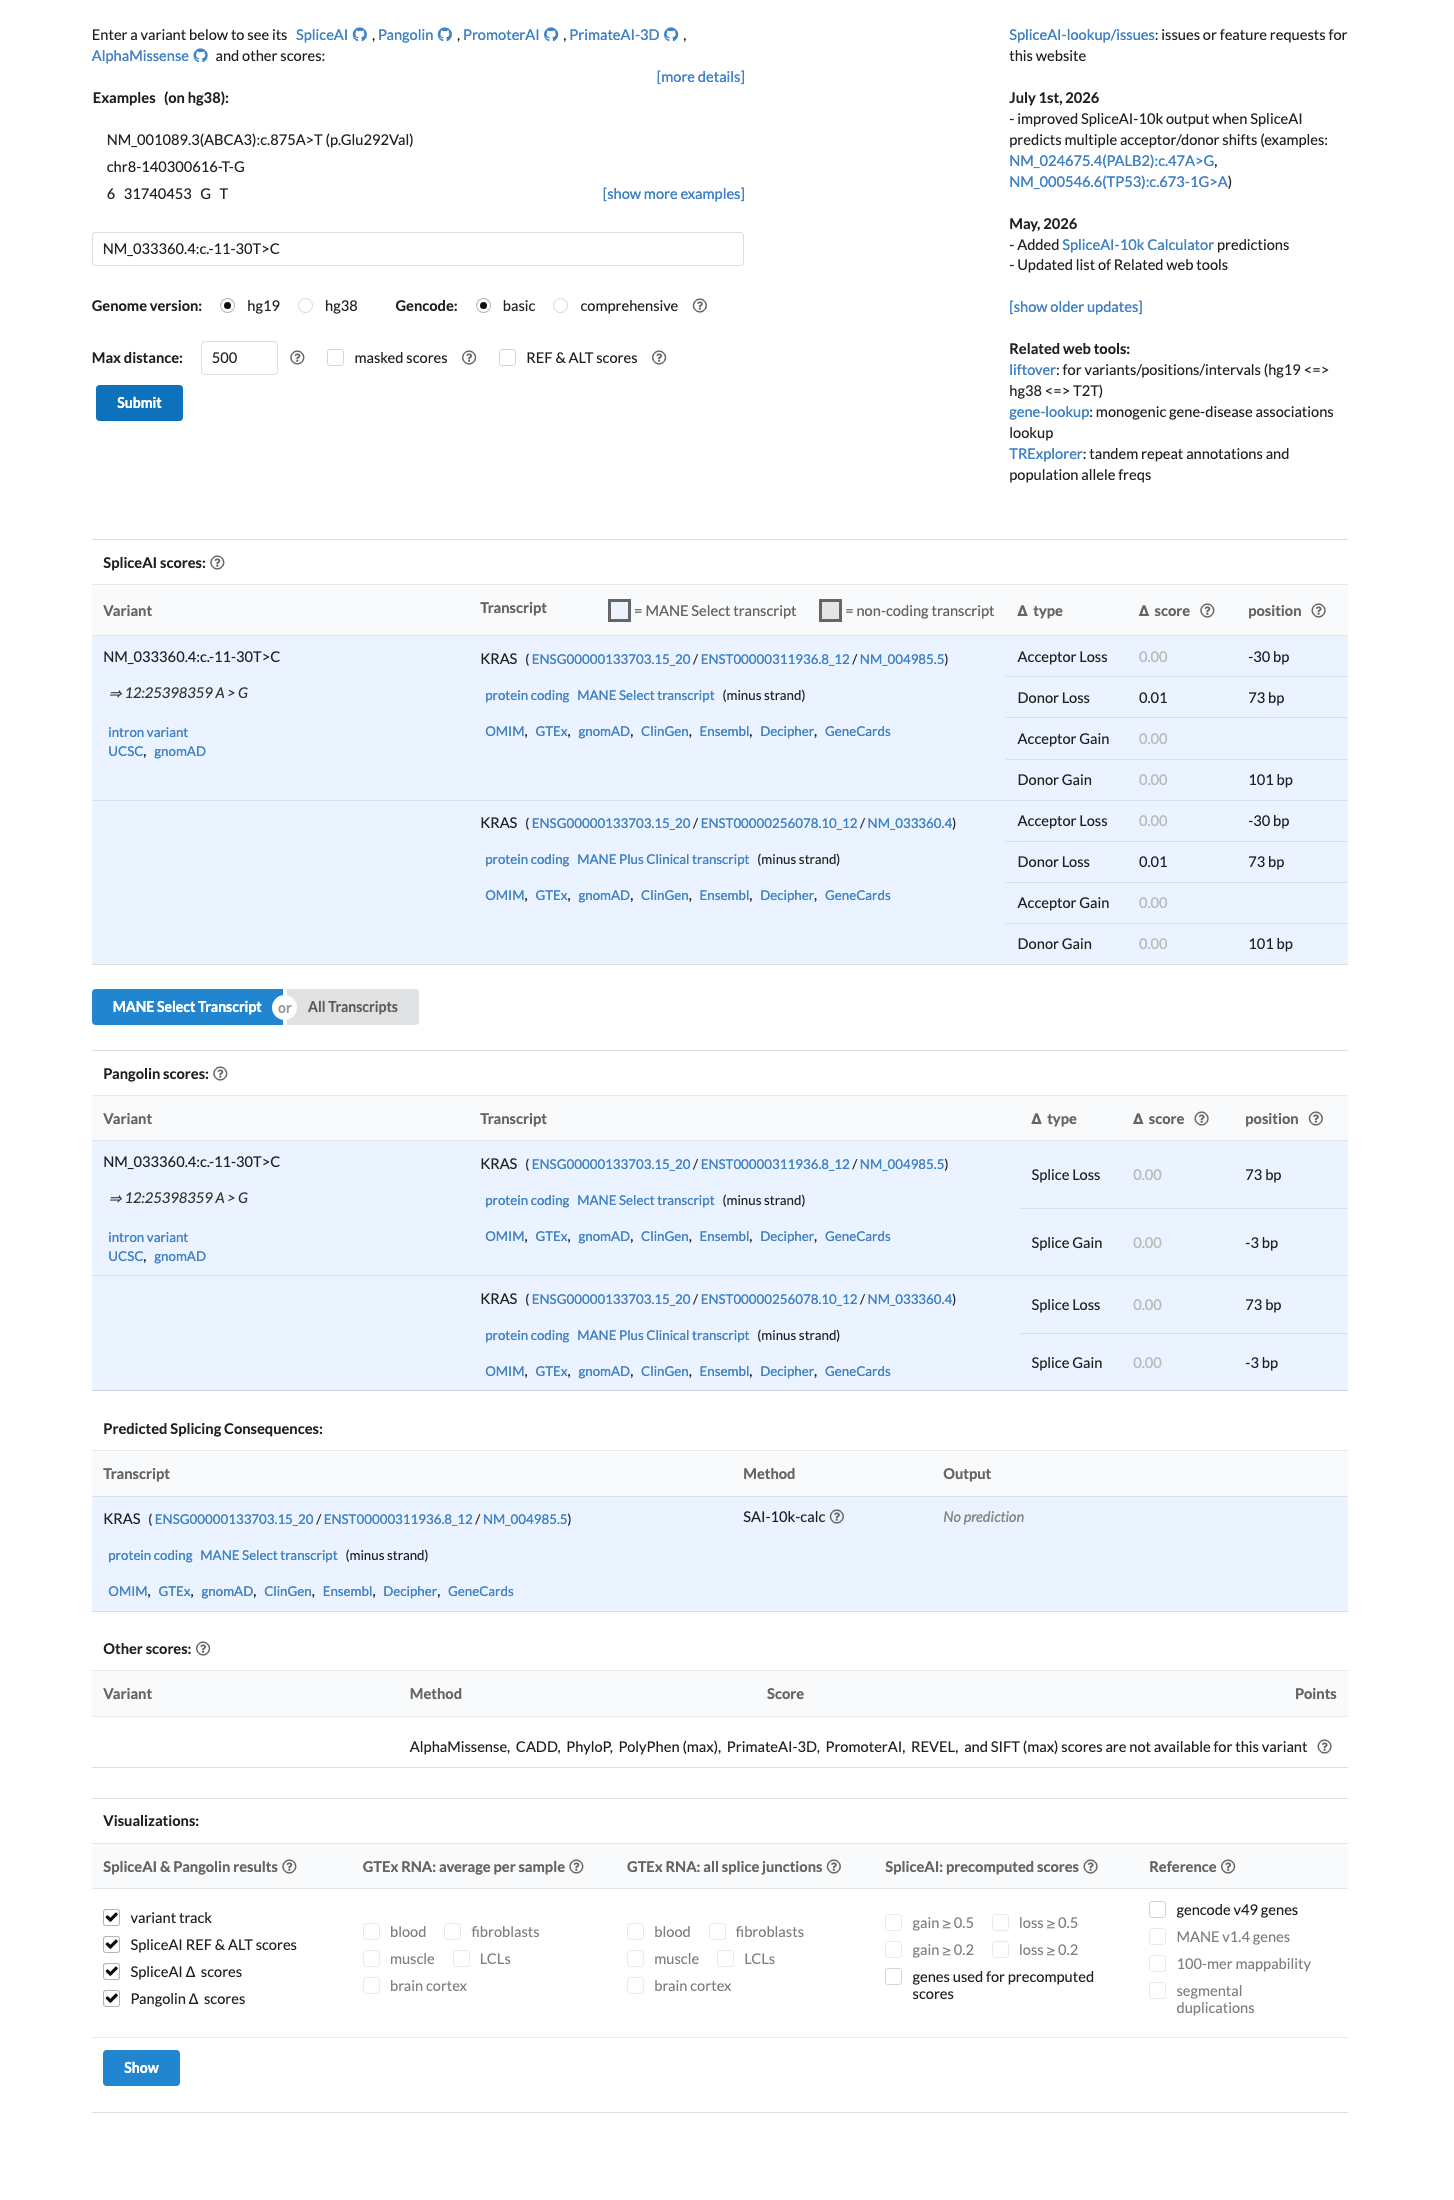Viewport: 1454px width, 2200px height.
Task: Expand more details link
Action: pos(700,77)
